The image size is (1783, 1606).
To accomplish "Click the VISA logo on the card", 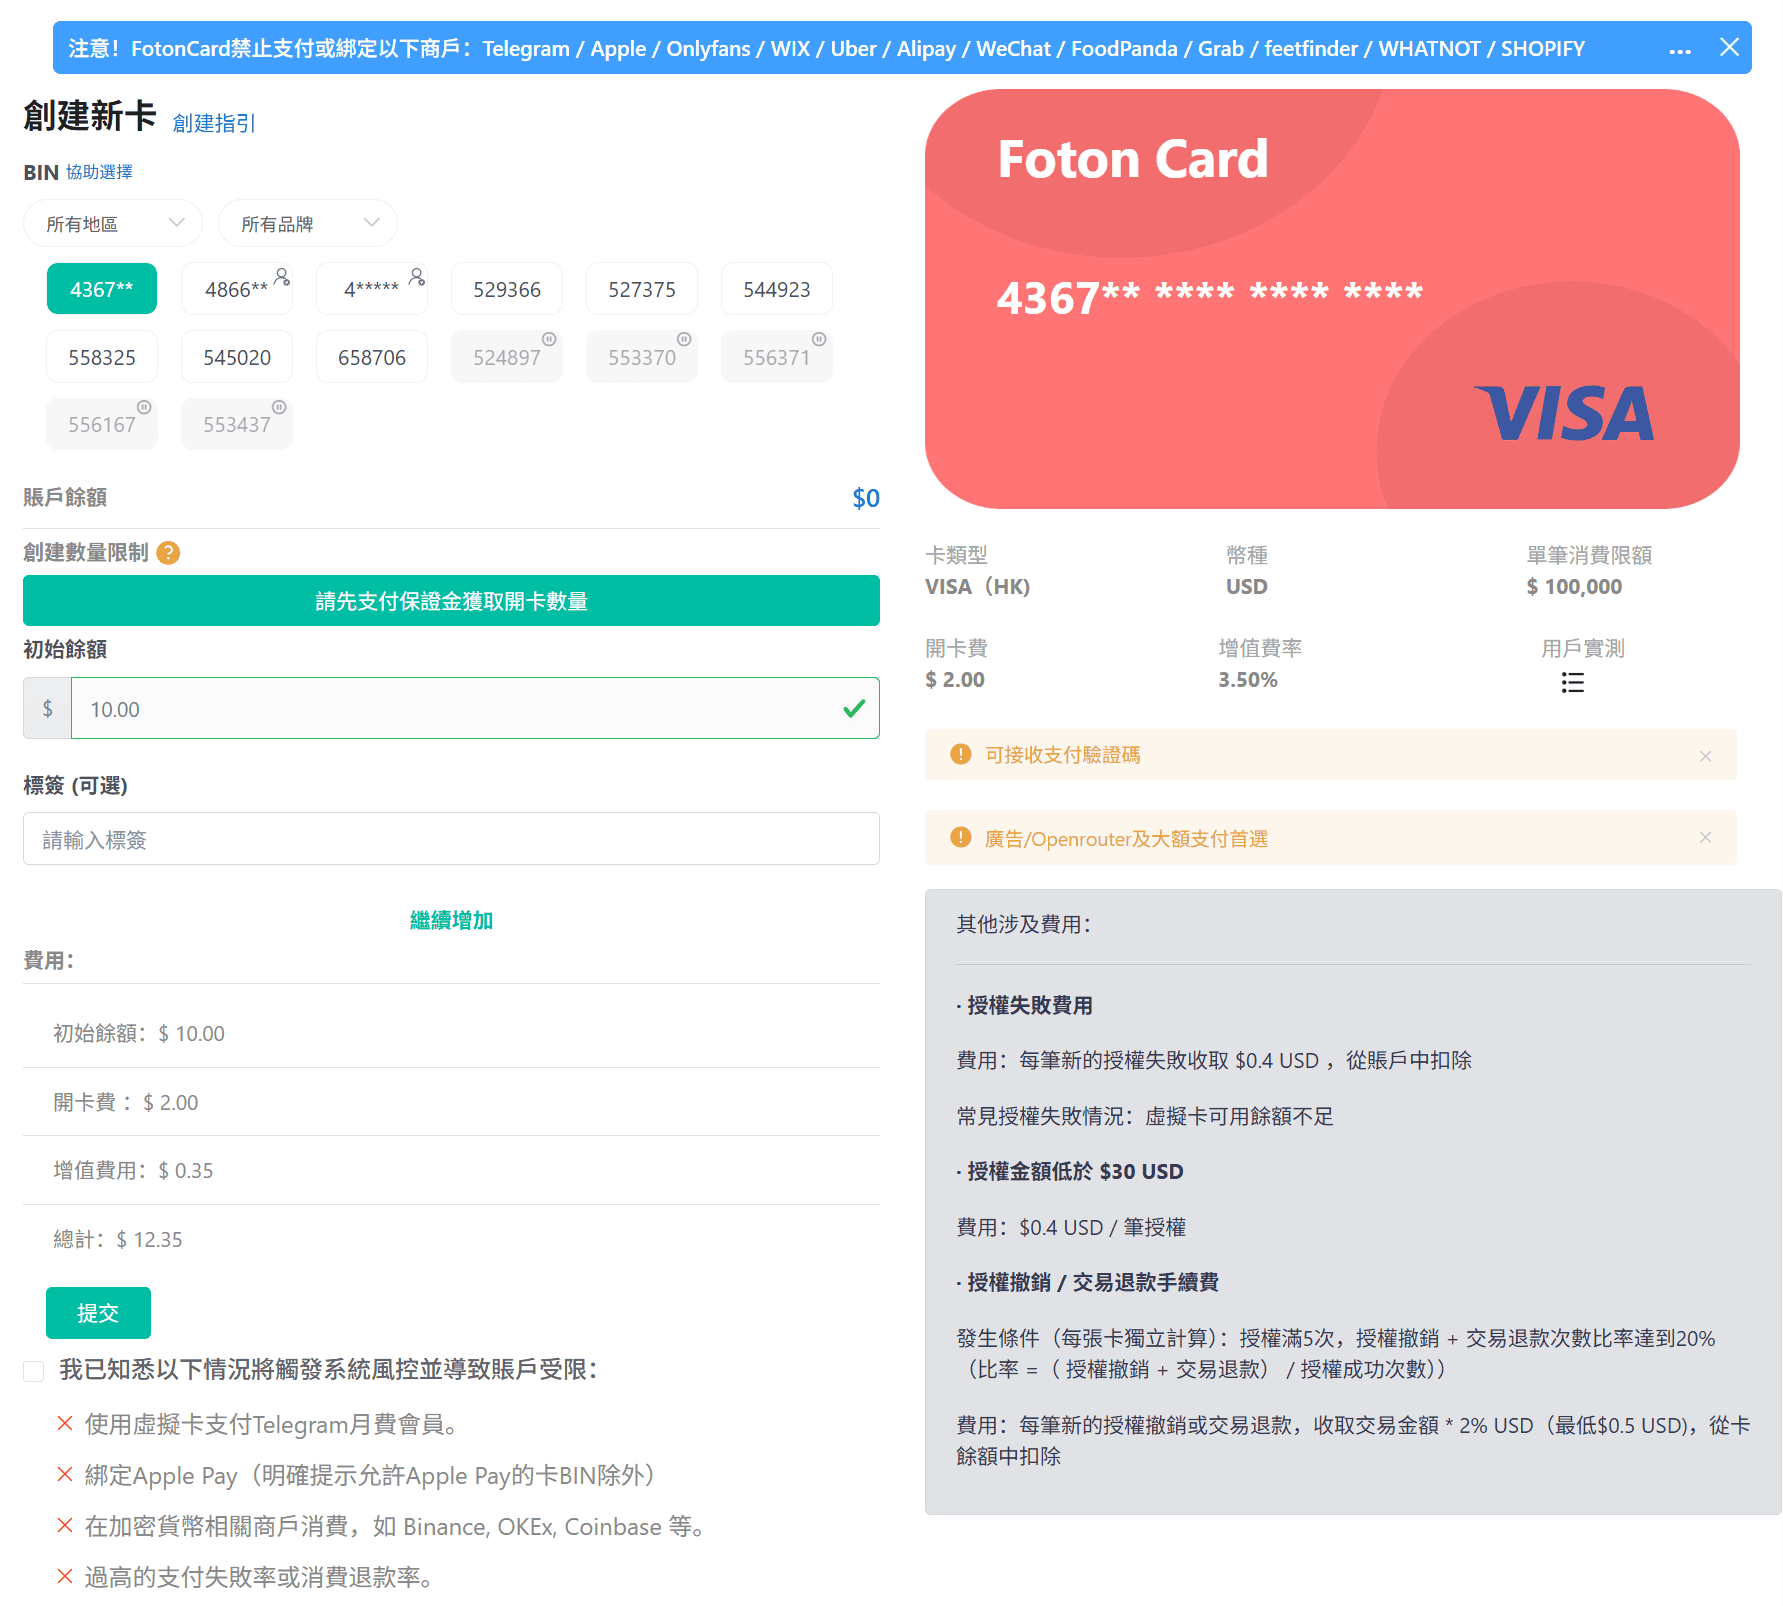I will 1565,414.
